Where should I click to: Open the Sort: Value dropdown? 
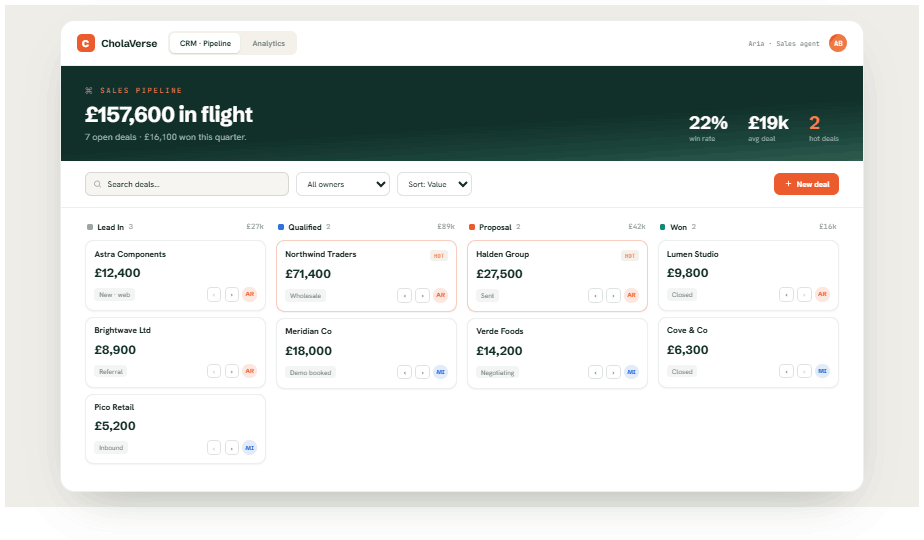(x=434, y=184)
